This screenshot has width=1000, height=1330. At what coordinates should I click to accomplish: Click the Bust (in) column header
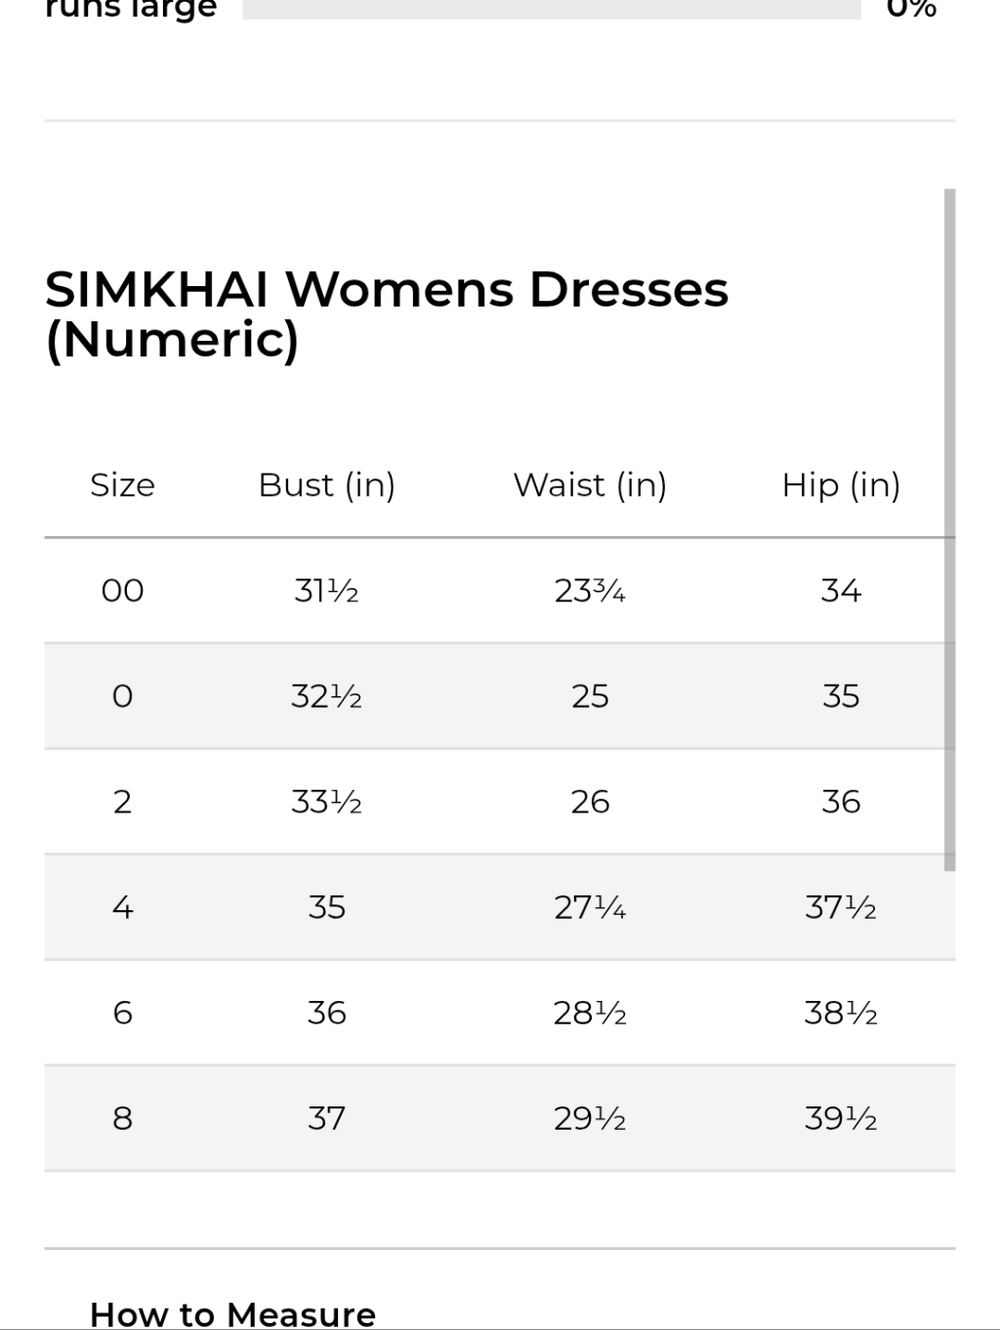coord(327,485)
